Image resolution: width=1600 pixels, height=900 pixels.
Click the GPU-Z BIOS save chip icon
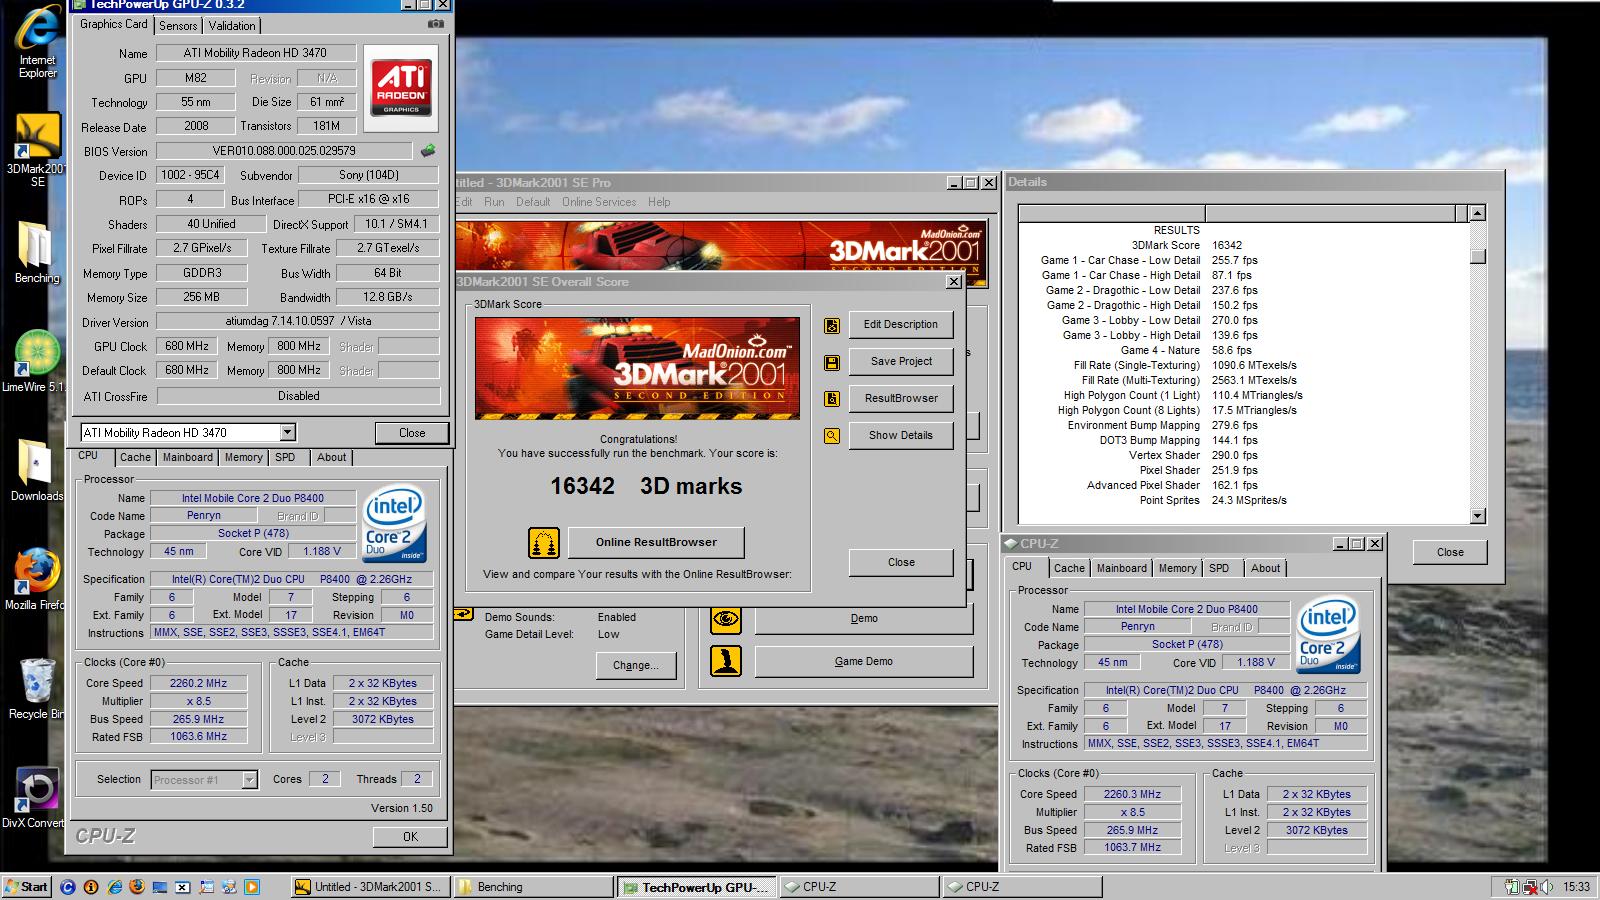coord(428,151)
